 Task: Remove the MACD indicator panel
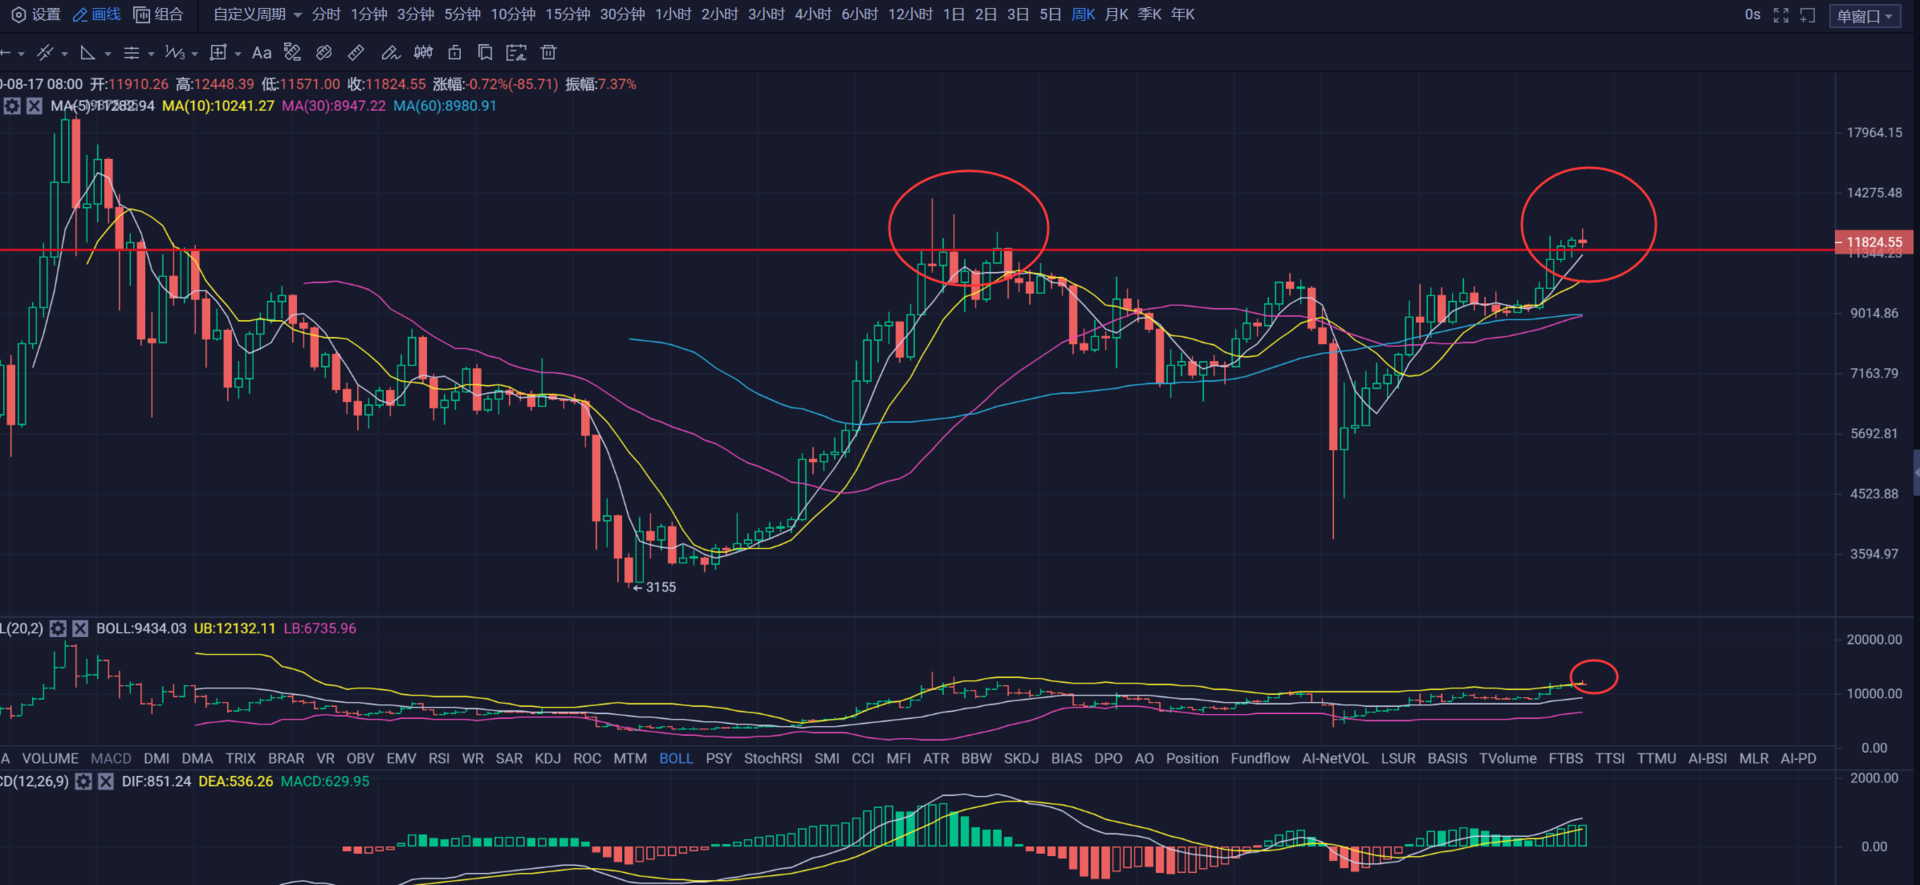[x=106, y=782]
